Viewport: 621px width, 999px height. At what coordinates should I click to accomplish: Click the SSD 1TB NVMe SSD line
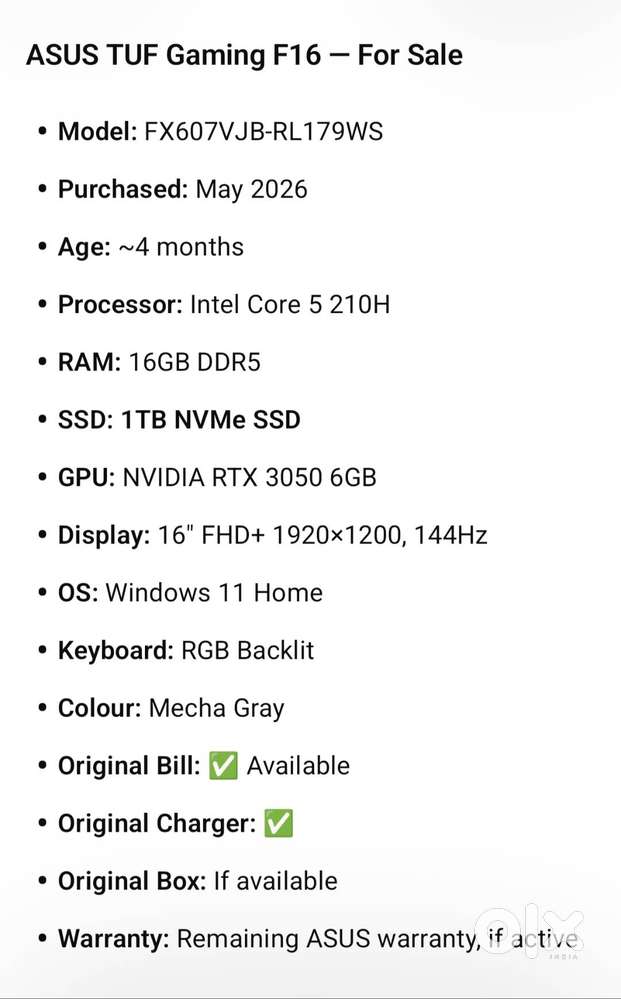point(179,420)
